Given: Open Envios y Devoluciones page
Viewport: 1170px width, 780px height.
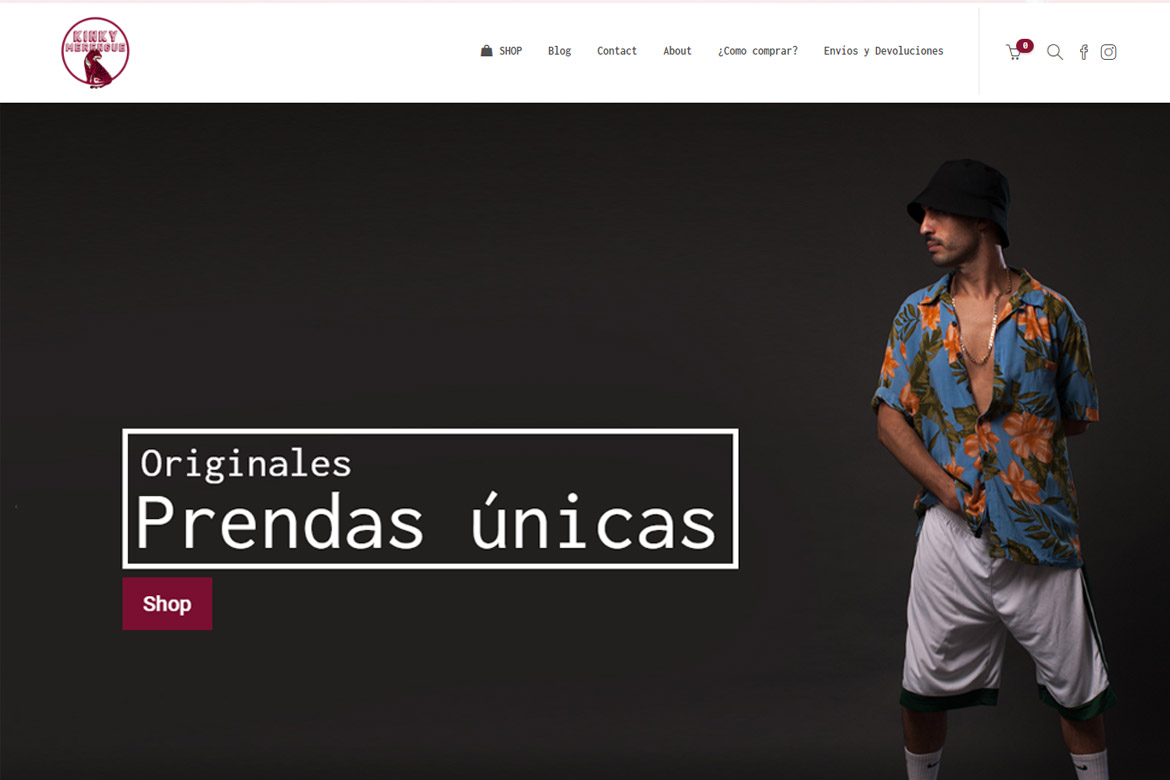Looking at the screenshot, I should point(883,51).
